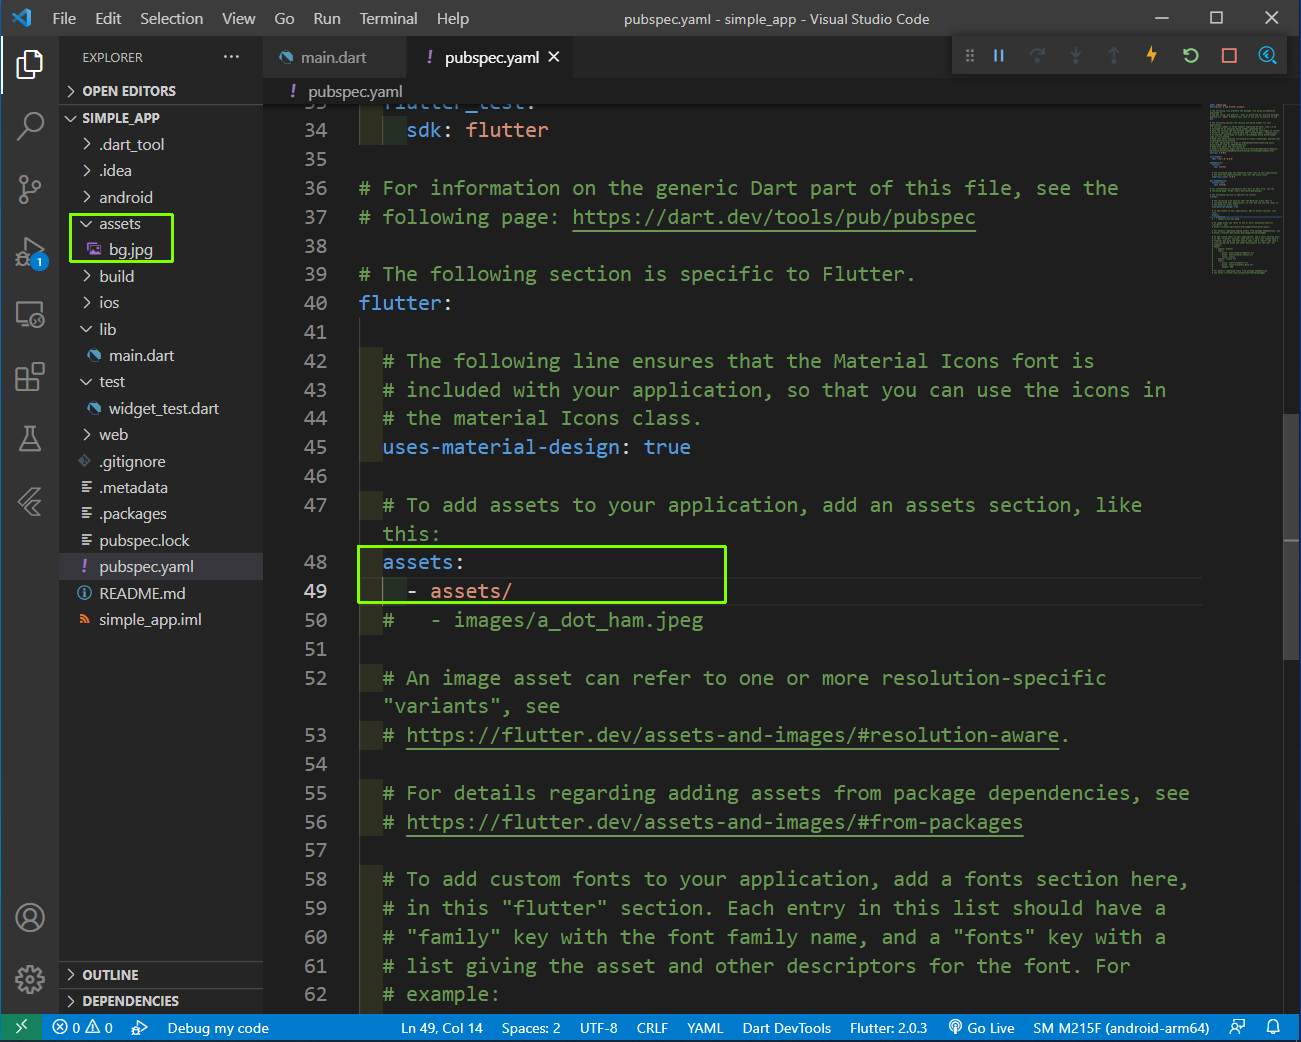Open the File menu
The height and width of the screenshot is (1042, 1301).
[64, 18]
